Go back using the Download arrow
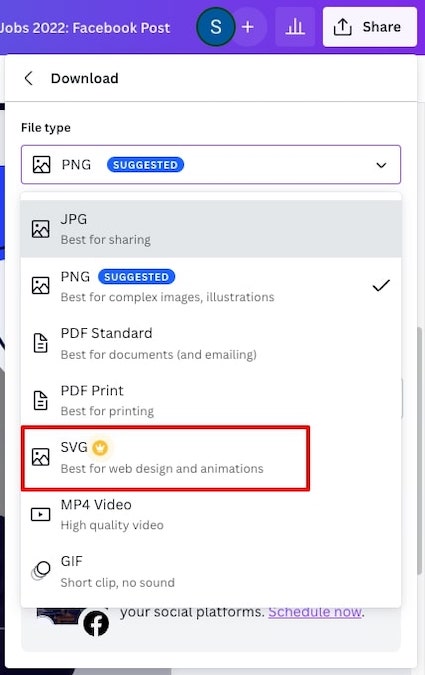The image size is (425, 675). 29,78
